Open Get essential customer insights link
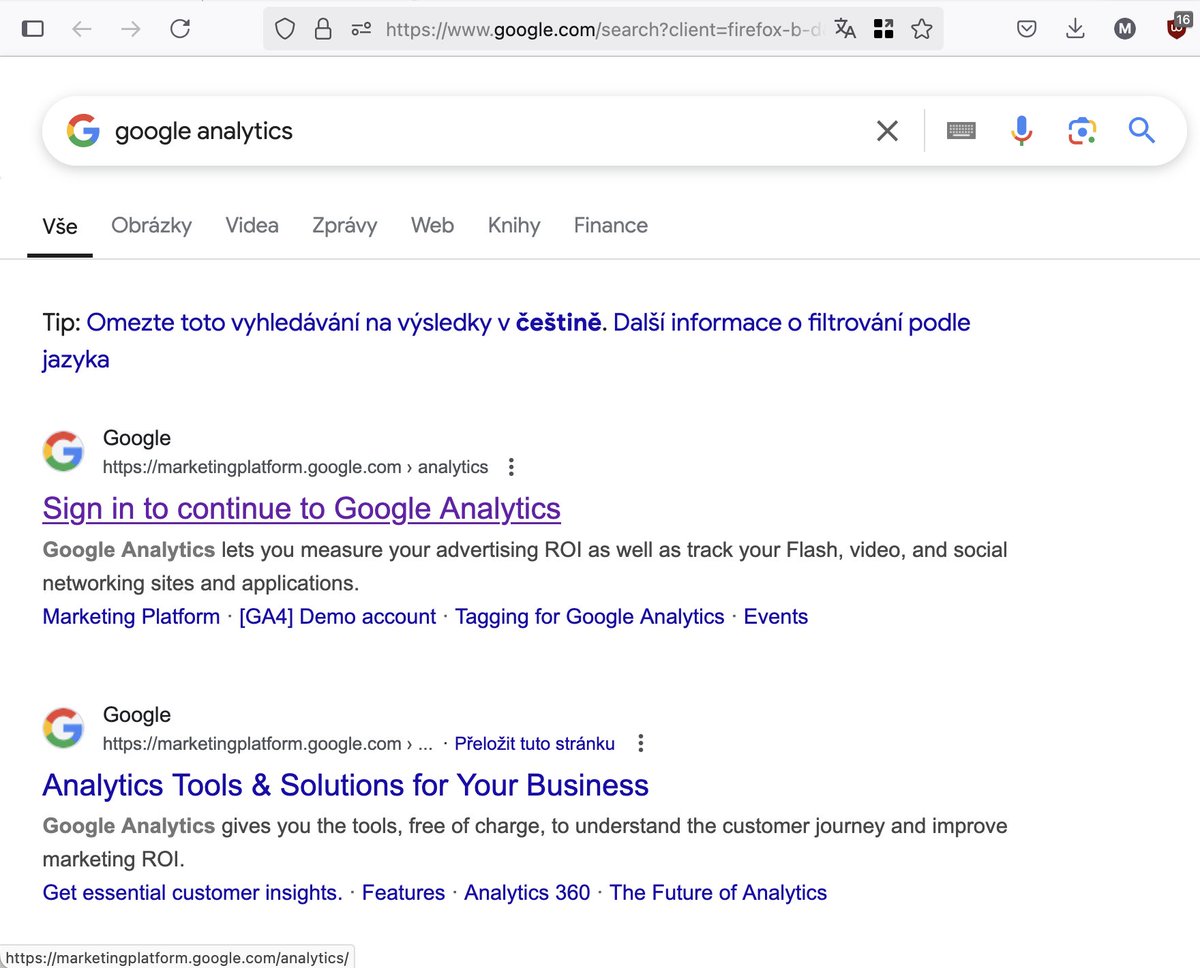The image size is (1200, 968). click(192, 893)
